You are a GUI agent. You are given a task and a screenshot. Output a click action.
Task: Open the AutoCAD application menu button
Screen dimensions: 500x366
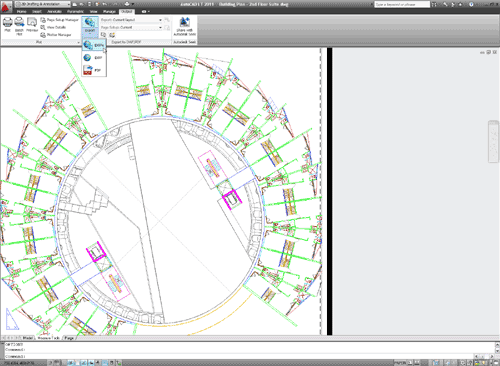[6, 6]
